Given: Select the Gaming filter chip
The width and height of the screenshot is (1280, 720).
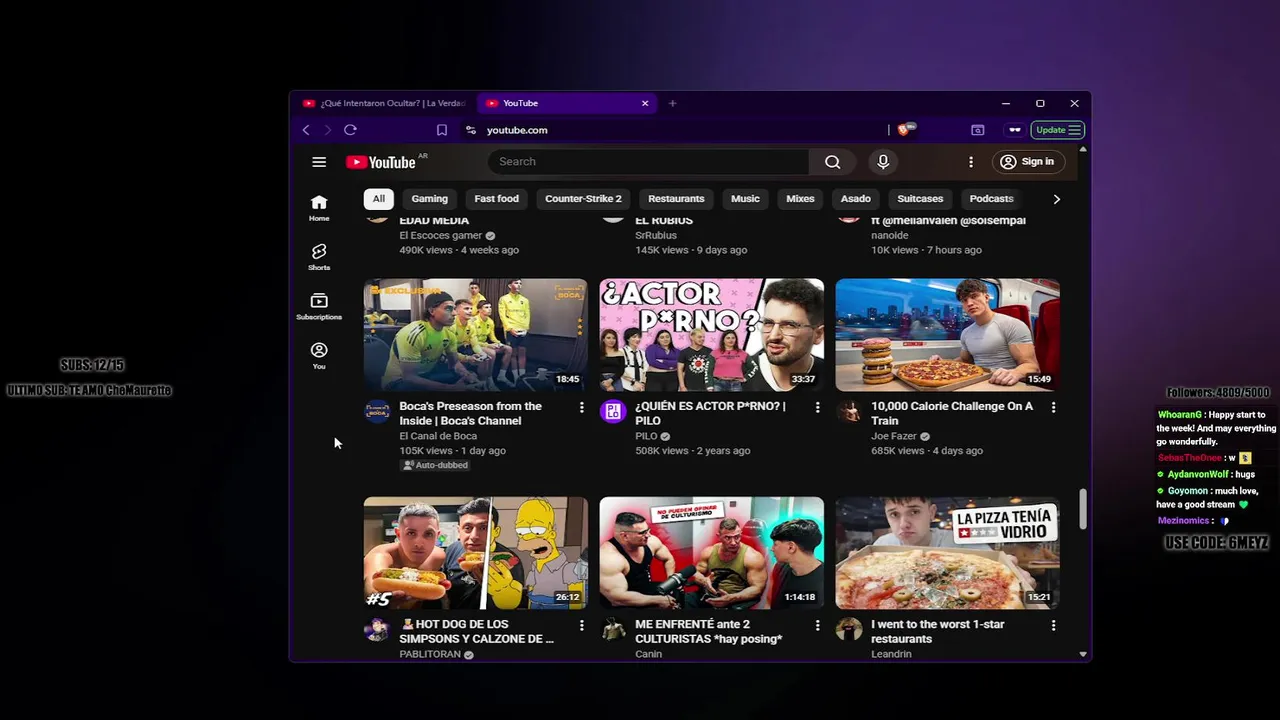Looking at the screenshot, I should pos(430,199).
